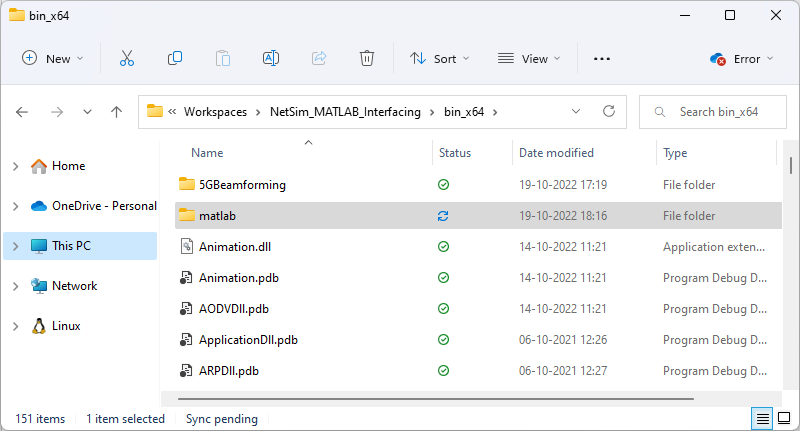The width and height of the screenshot is (800, 431).
Task: Expand the Home tree node
Action: (15, 166)
